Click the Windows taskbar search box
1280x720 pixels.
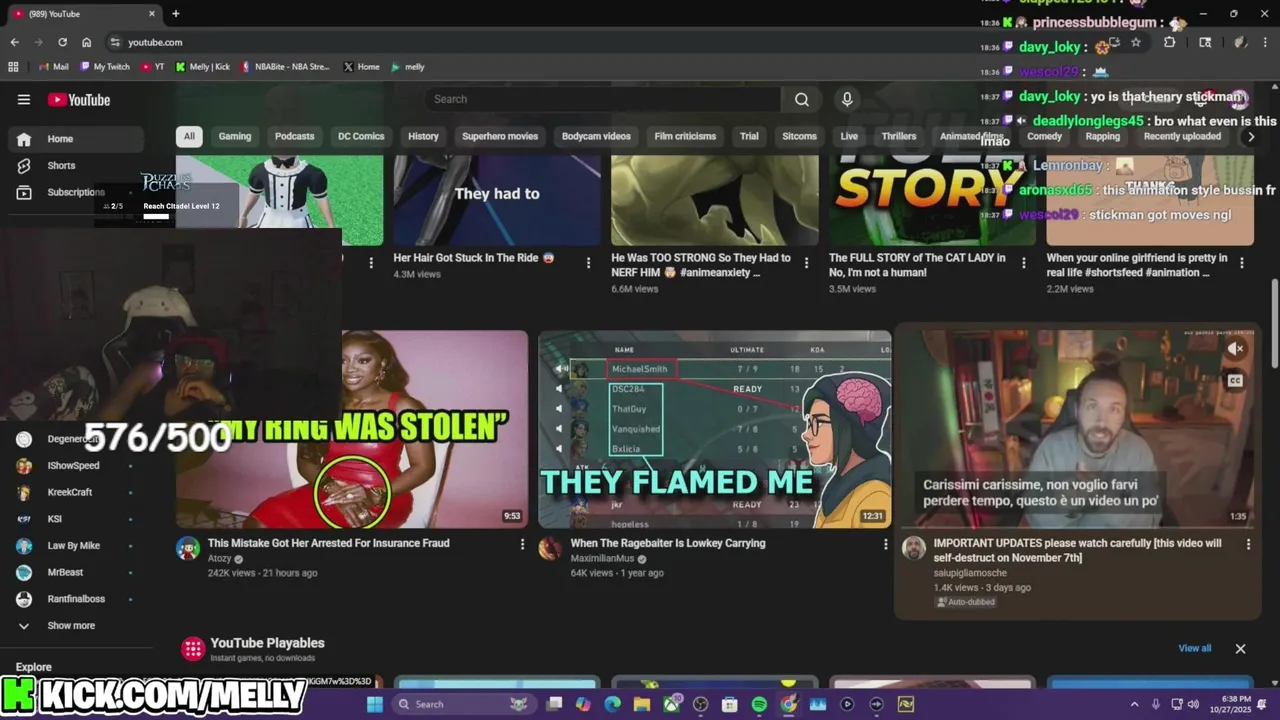tap(462, 704)
